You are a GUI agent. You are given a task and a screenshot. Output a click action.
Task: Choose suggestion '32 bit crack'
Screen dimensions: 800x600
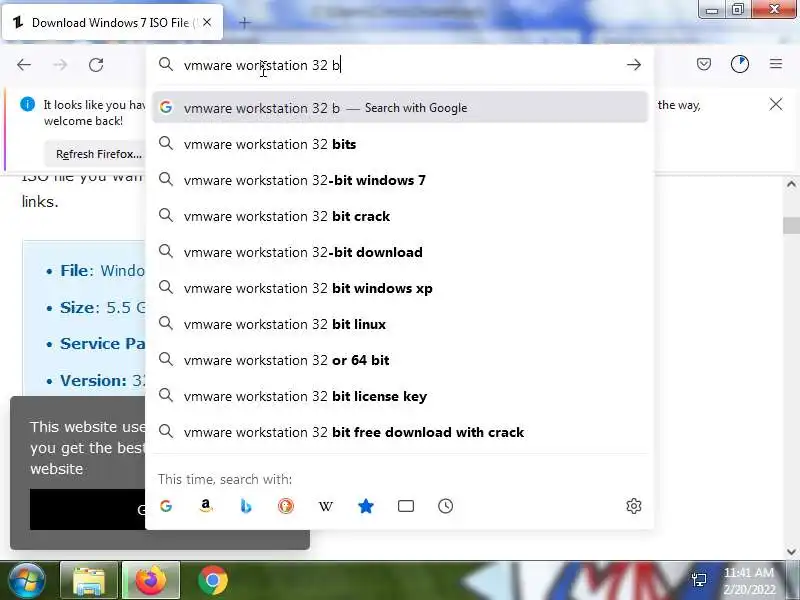pos(400,216)
